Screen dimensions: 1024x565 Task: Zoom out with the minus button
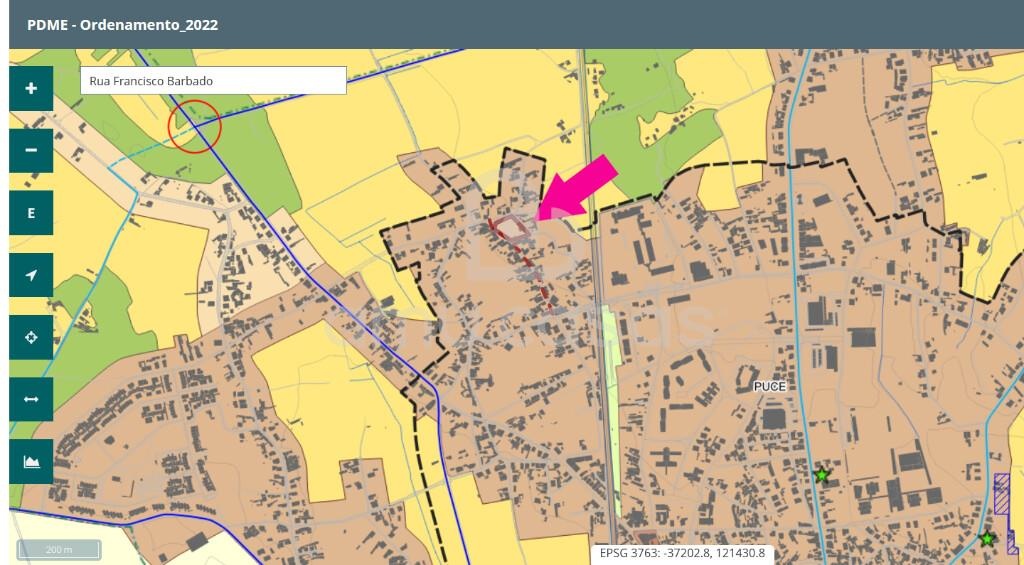pos(31,150)
